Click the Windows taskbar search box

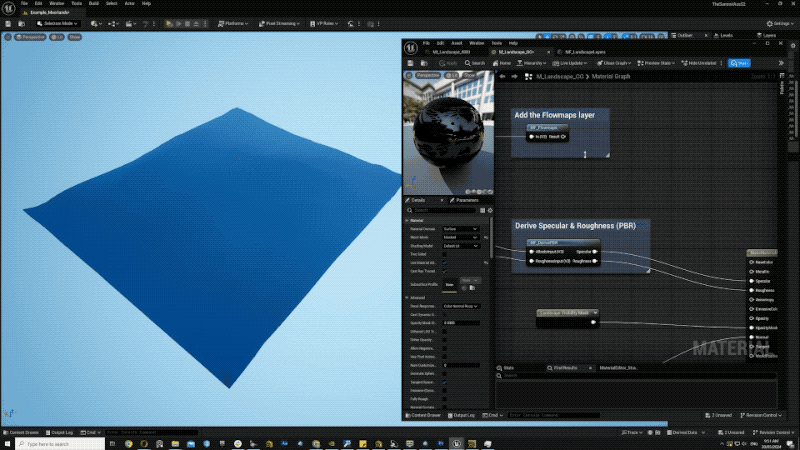click(60, 444)
